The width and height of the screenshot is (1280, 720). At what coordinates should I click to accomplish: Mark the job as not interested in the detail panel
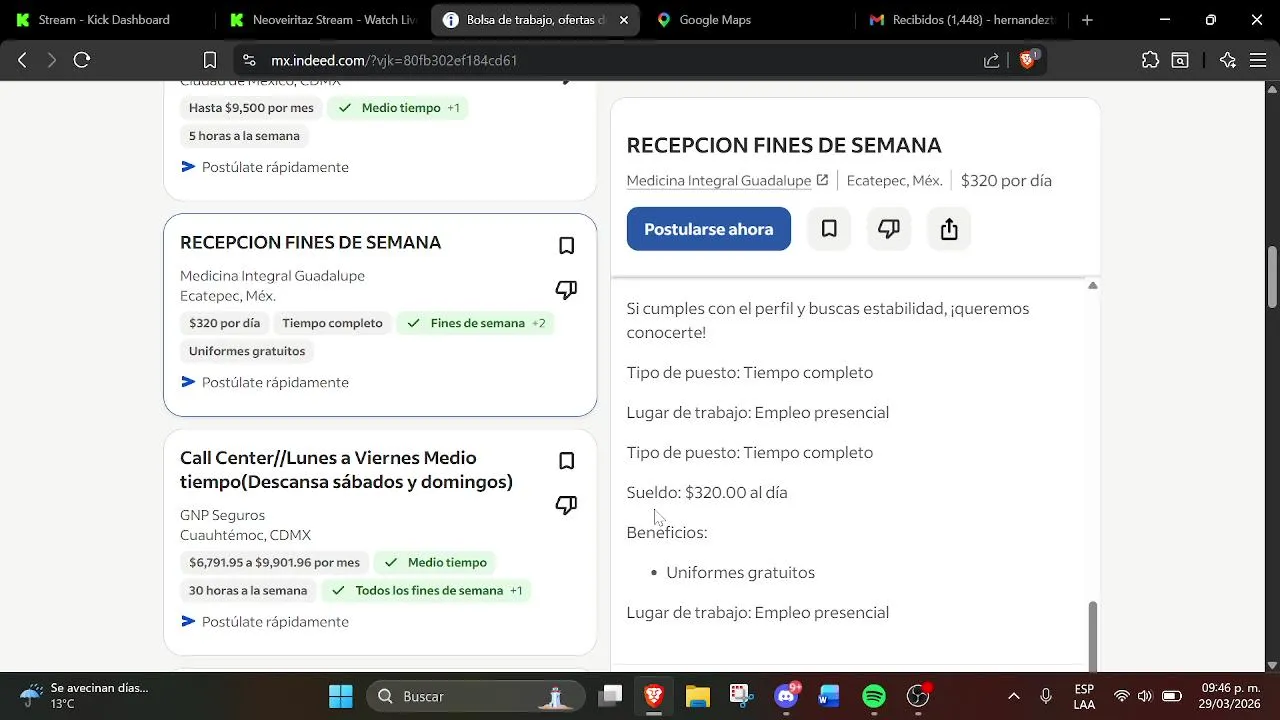(x=889, y=229)
